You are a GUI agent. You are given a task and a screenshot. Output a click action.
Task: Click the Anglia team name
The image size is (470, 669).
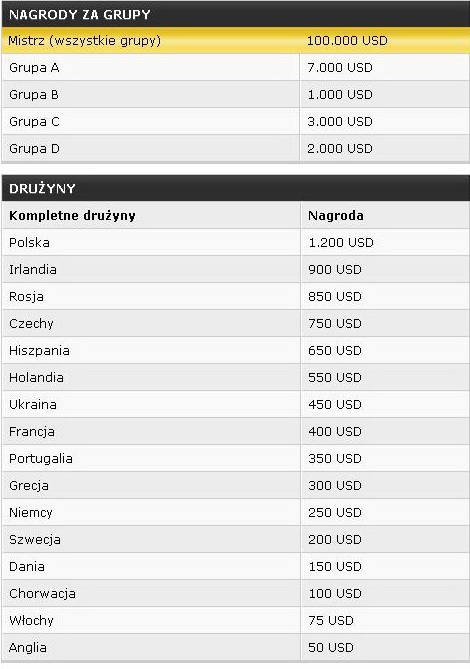pos(28,648)
